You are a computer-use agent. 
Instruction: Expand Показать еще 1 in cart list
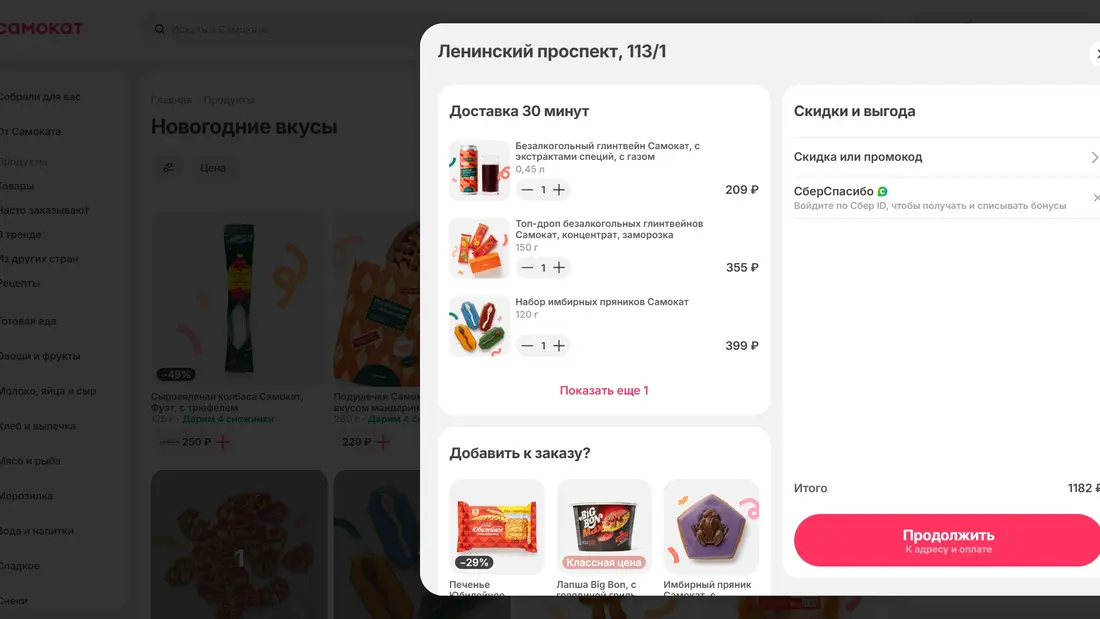click(604, 391)
